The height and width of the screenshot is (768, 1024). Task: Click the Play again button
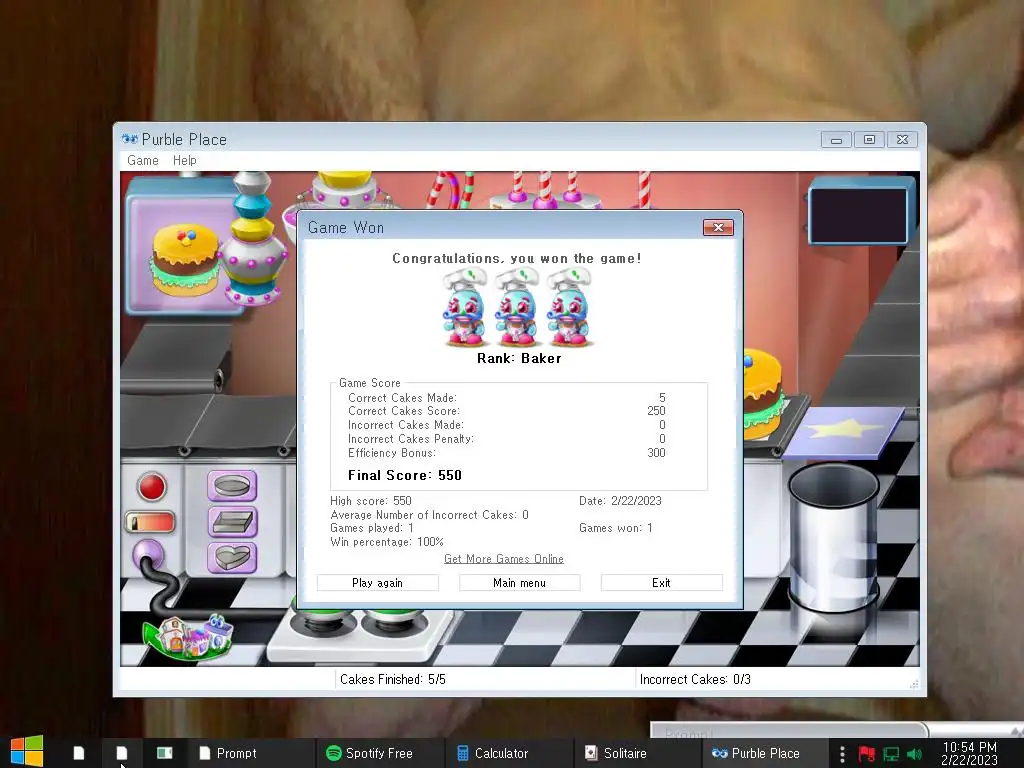(x=377, y=583)
